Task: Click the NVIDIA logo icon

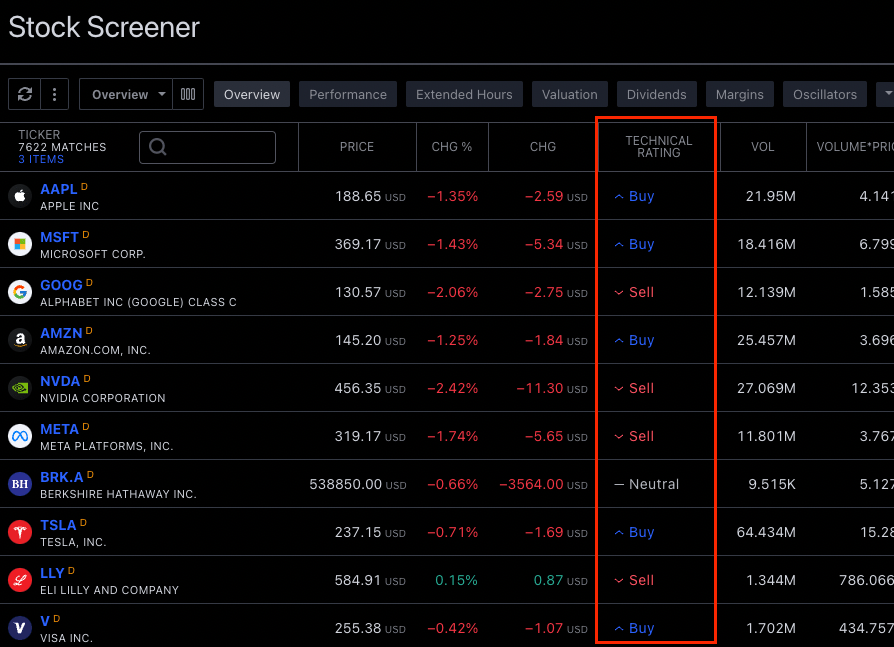Action: pos(20,388)
